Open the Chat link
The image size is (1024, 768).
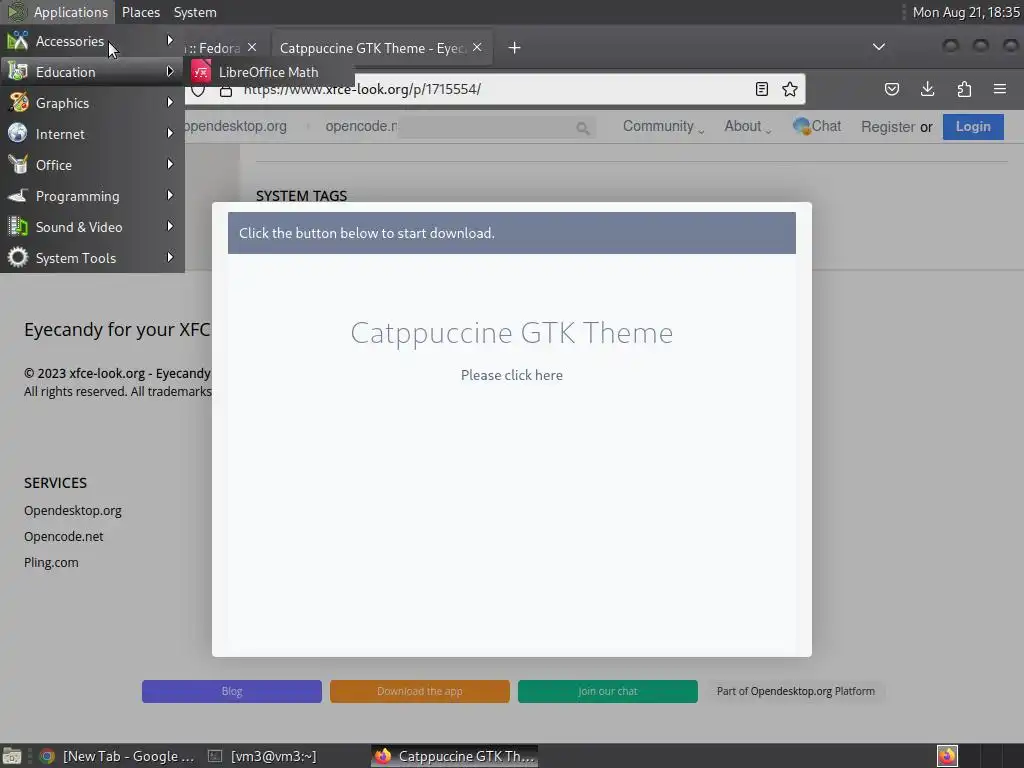(817, 126)
